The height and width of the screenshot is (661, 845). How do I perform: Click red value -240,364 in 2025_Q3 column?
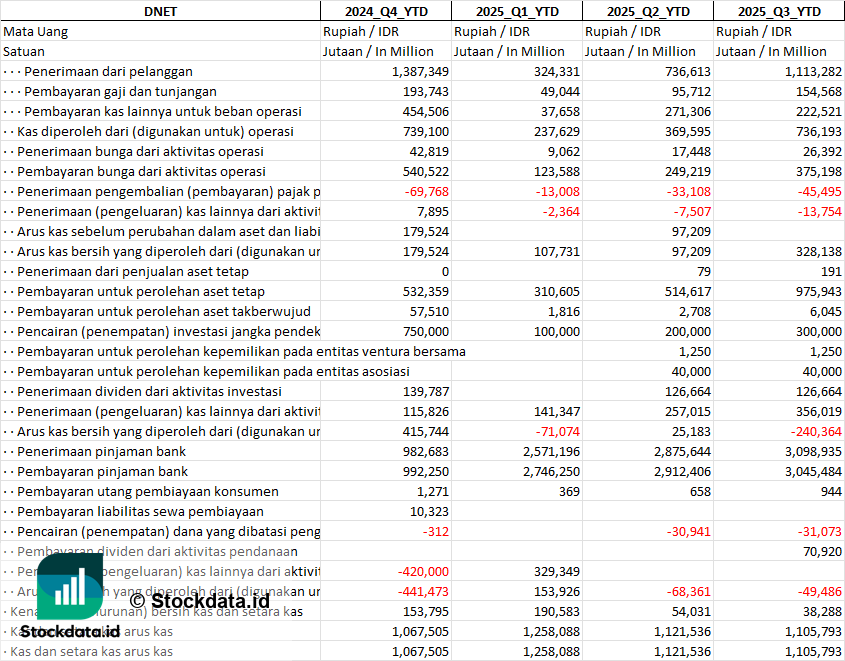816,430
